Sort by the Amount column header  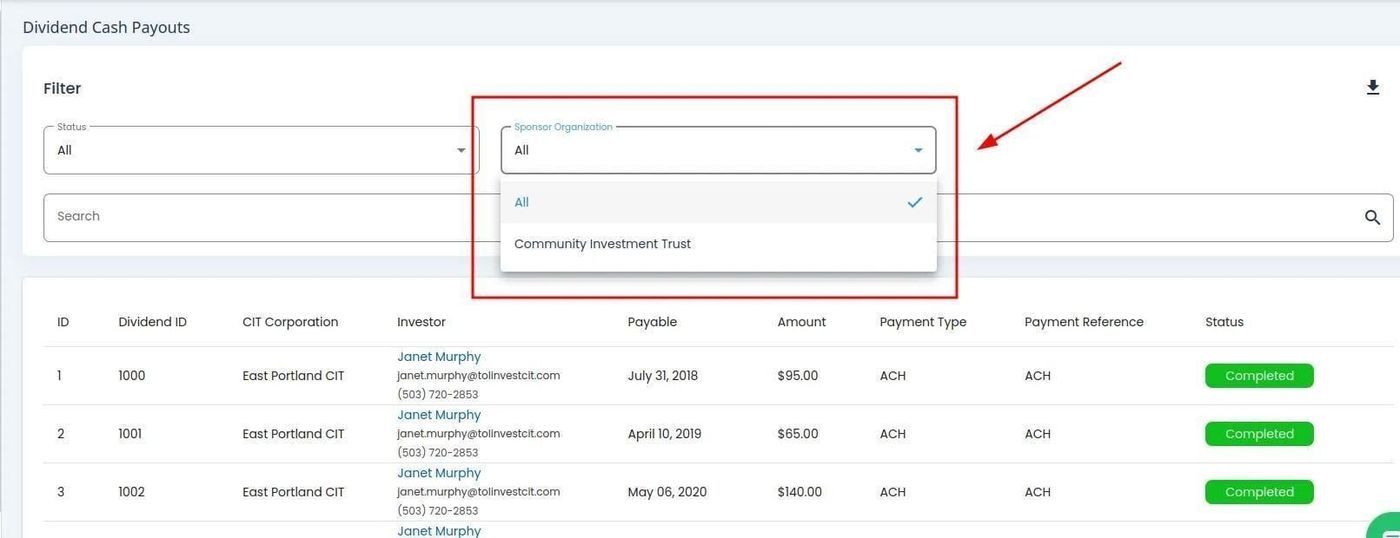[x=801, y=322]
